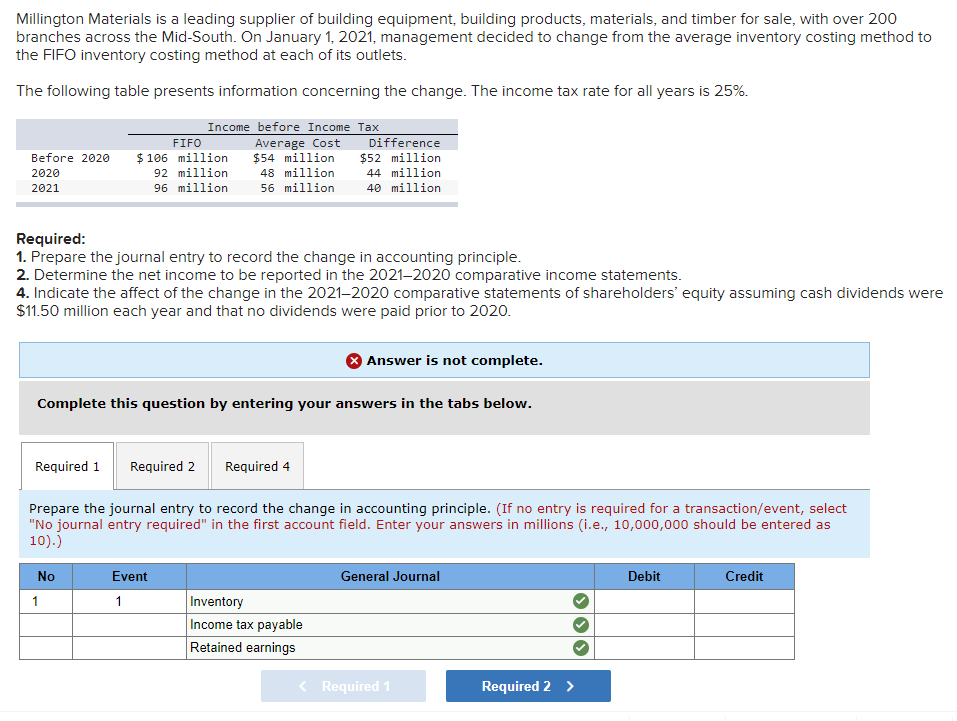Viewport: 957px width, 721px height.
Task: Click the '44 million' Difference value
Action: coord(403,173)
